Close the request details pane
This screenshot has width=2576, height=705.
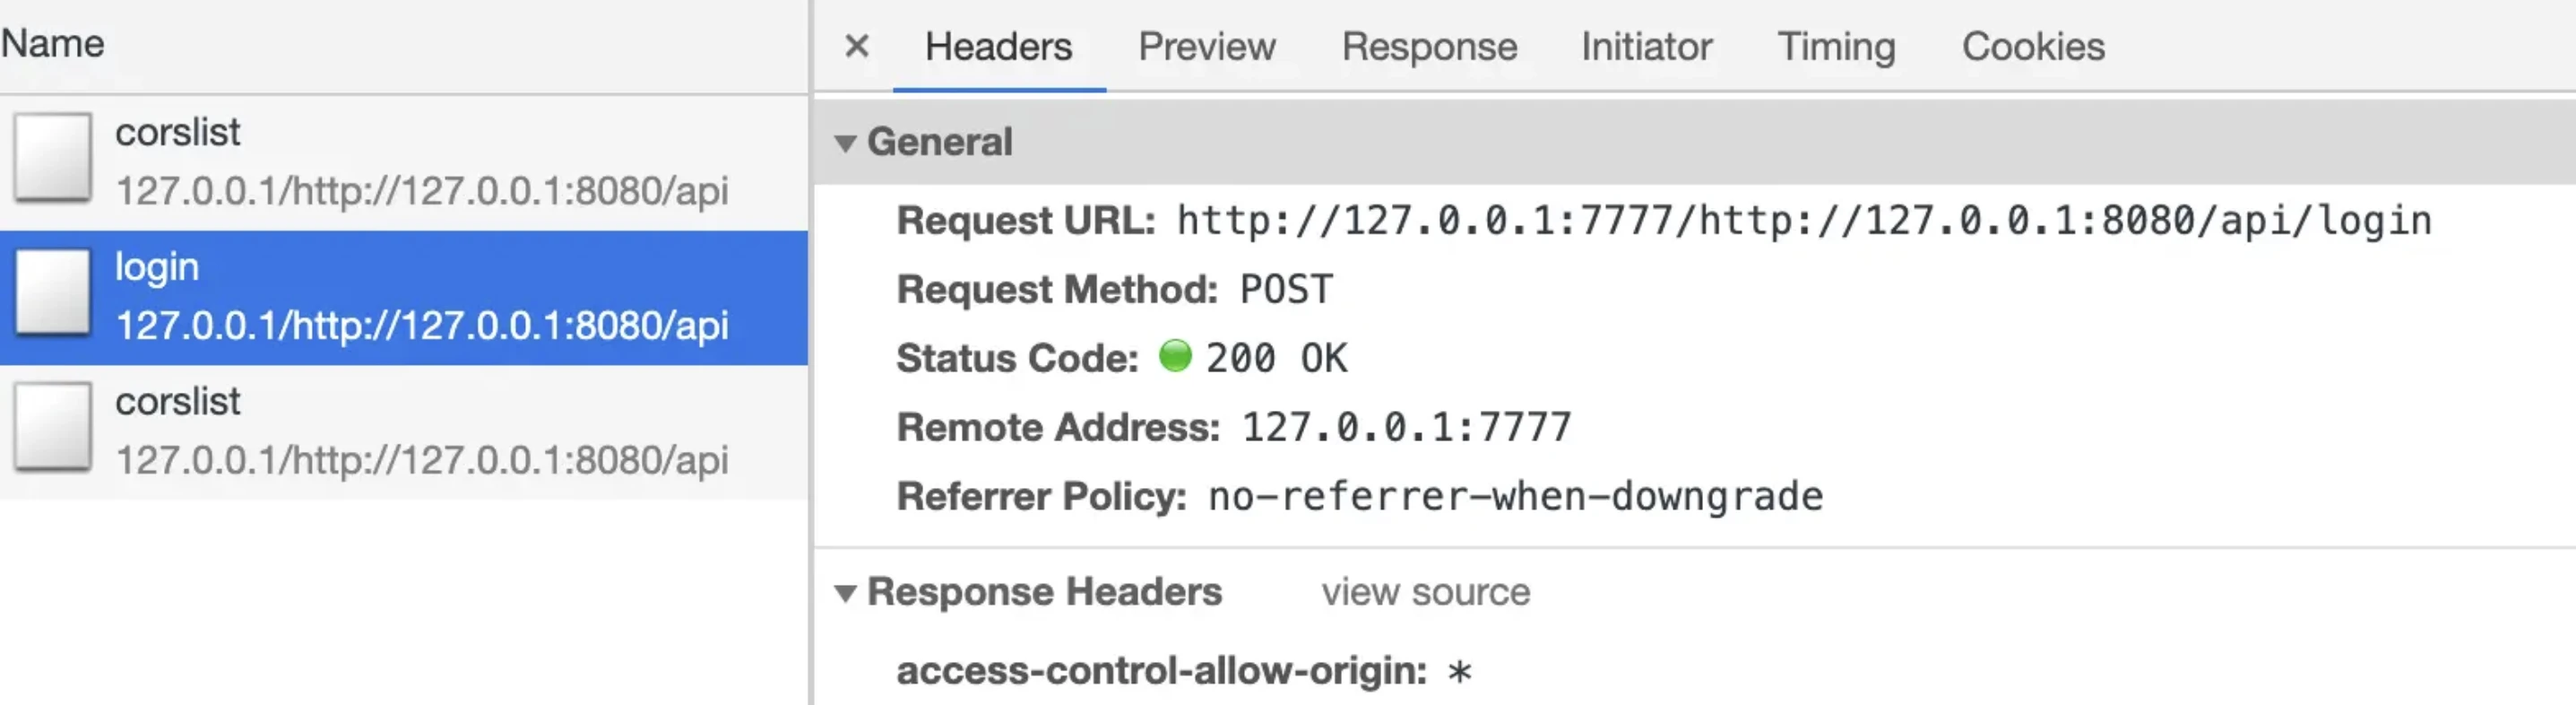(856, 46)
